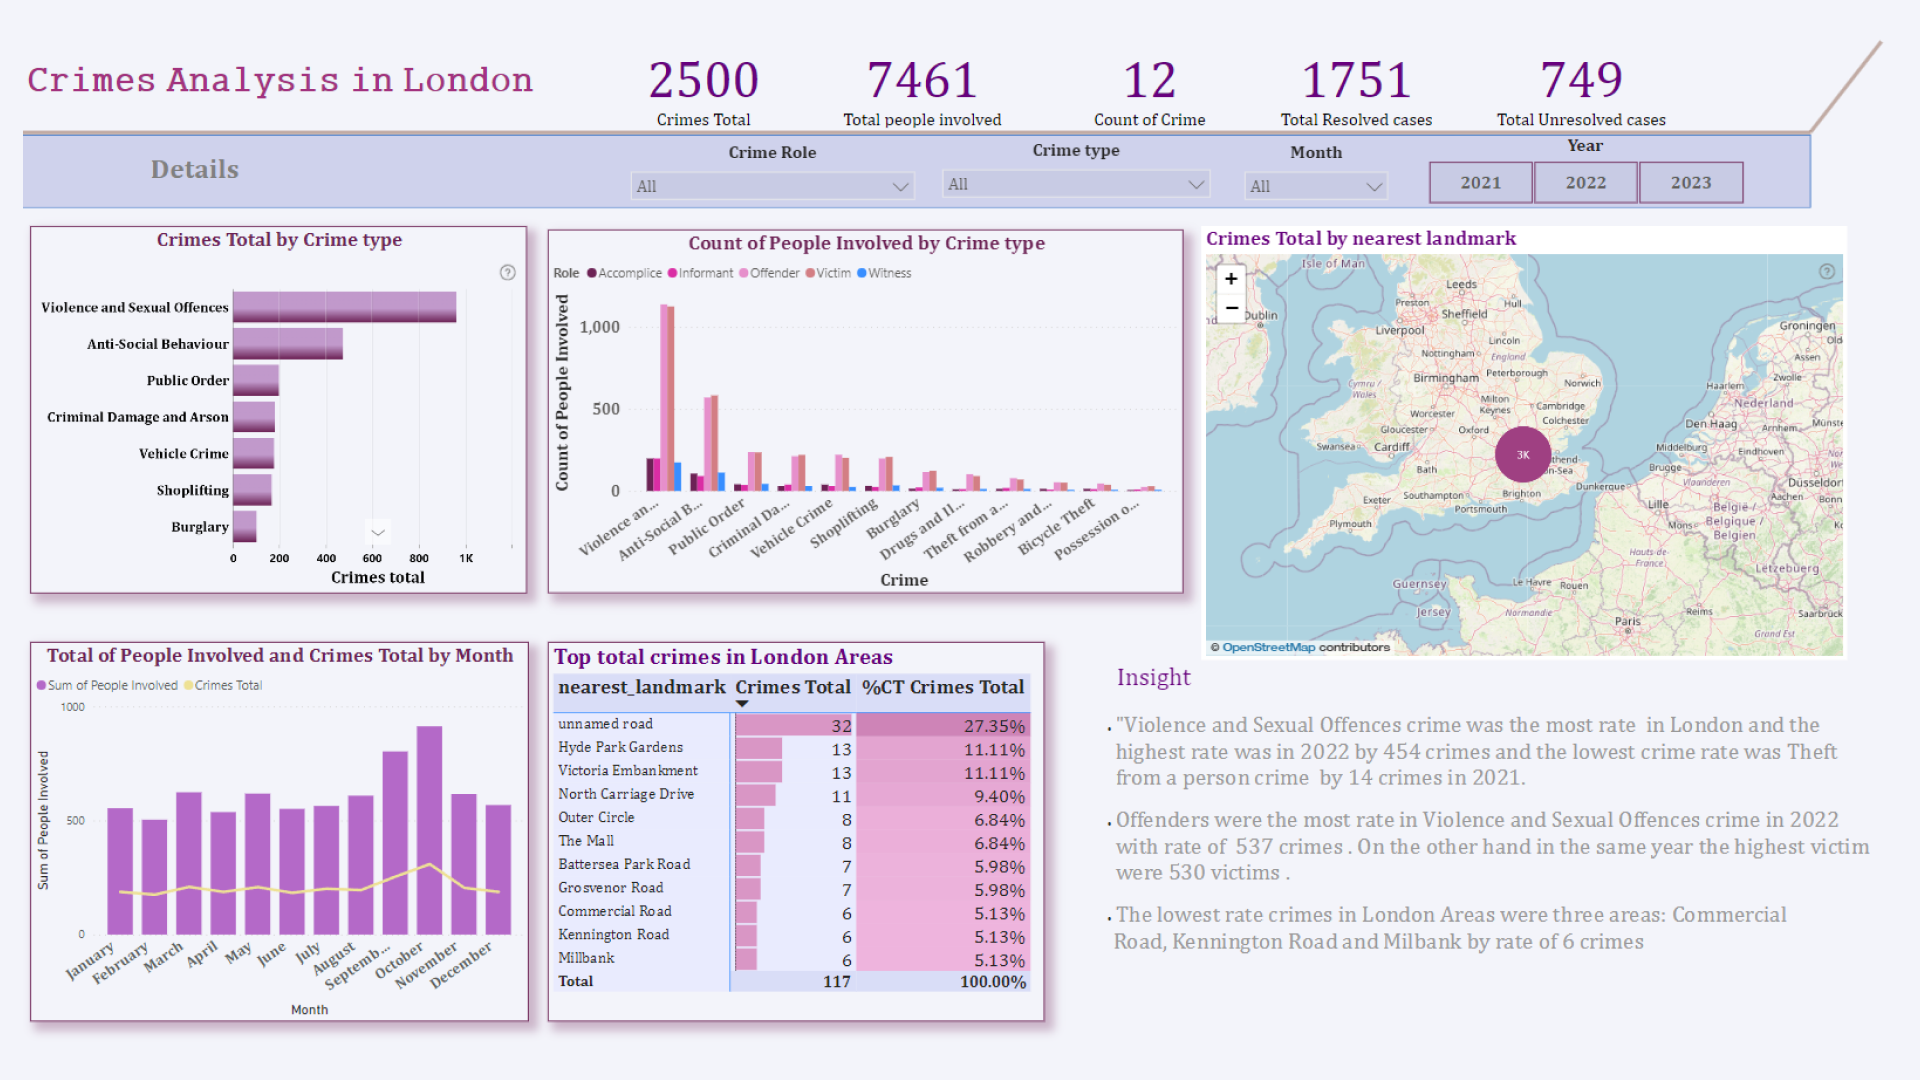Click 'The Mall' table row
This screenshot has height=1080, width=1920.
792,841
